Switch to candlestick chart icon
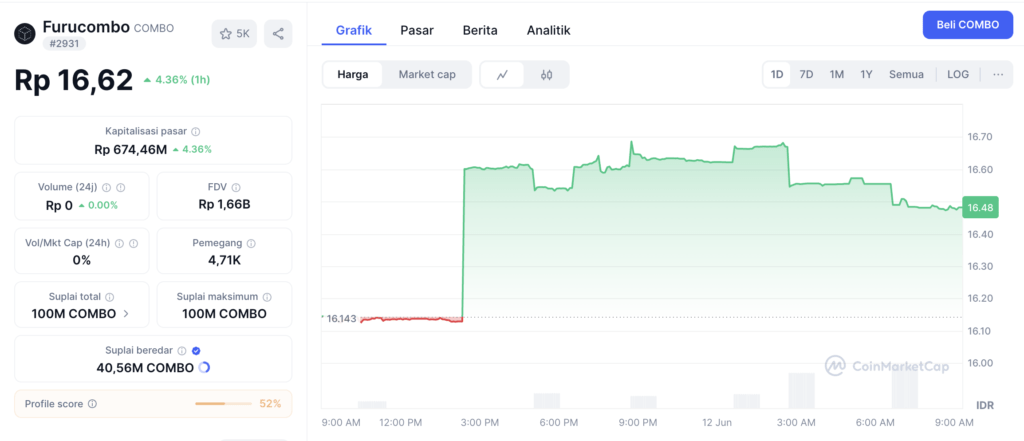 (x=547, y=74)
